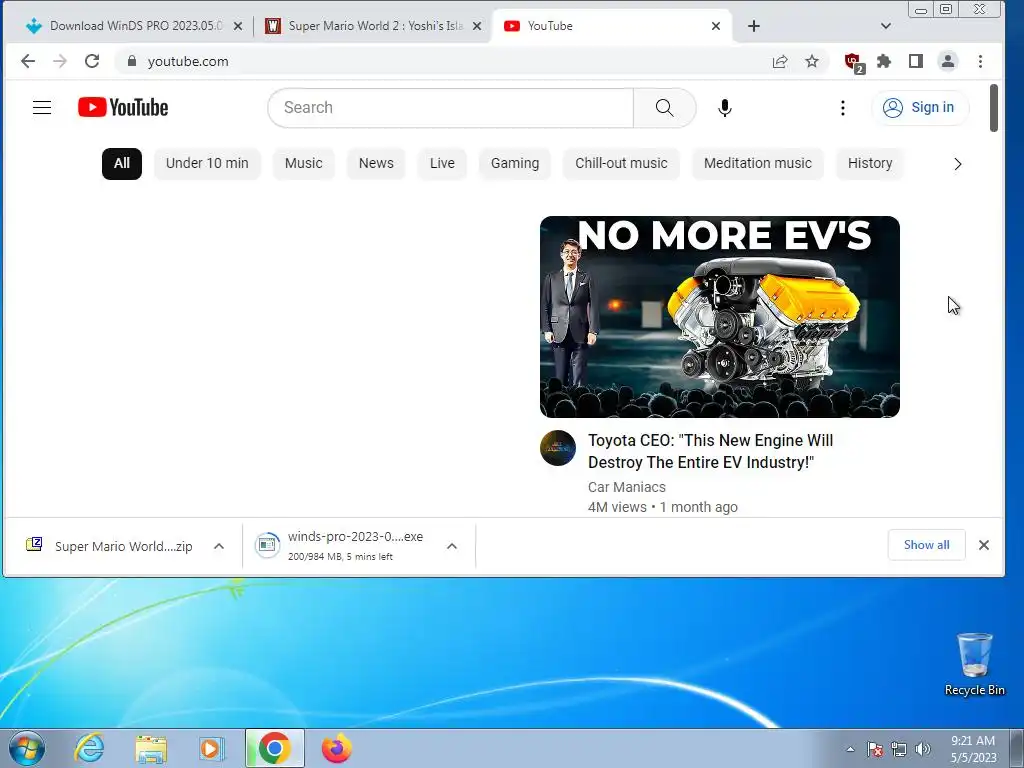Open Recycle Bin on desktop

pos(974,664)
